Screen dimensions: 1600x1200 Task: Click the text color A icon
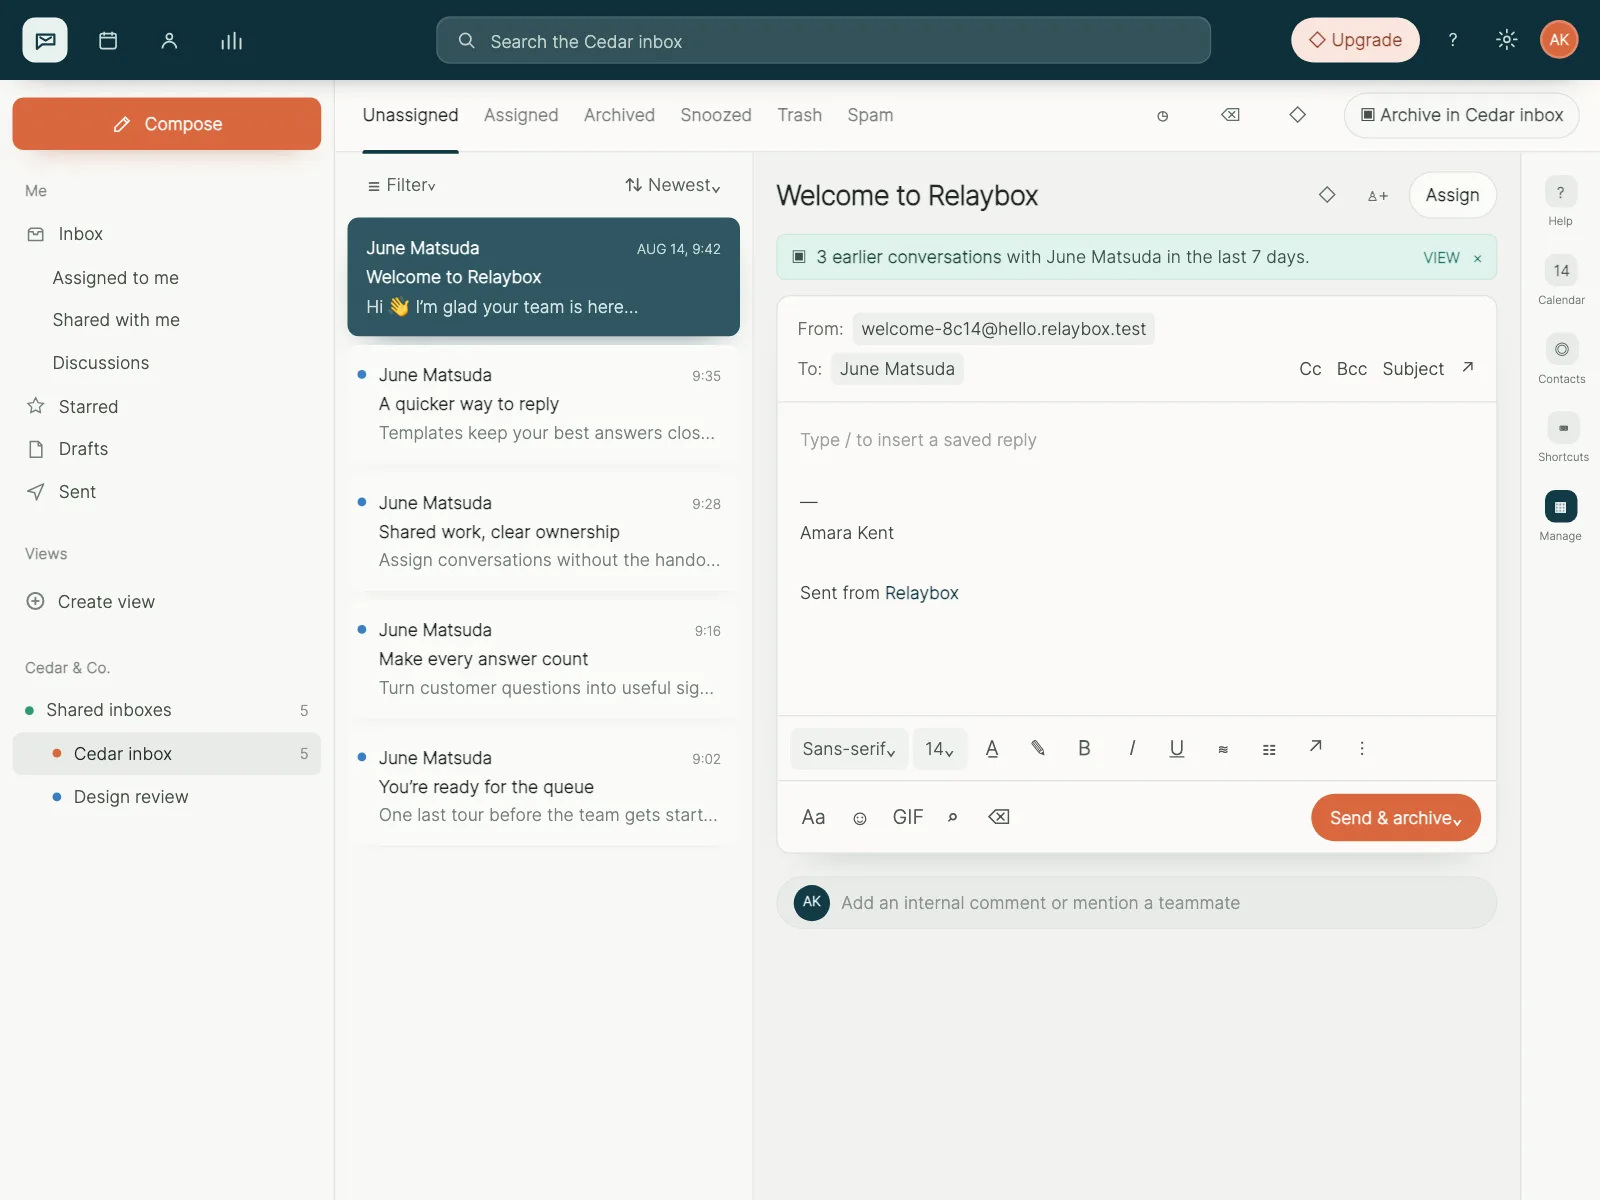tap(992, 748)
